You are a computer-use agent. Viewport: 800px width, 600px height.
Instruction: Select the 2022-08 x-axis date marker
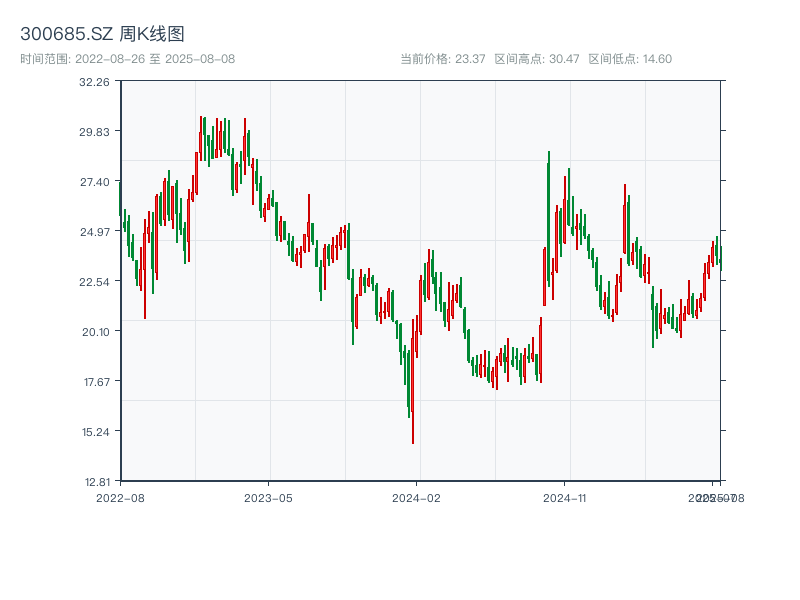click(x=120, y=497)
